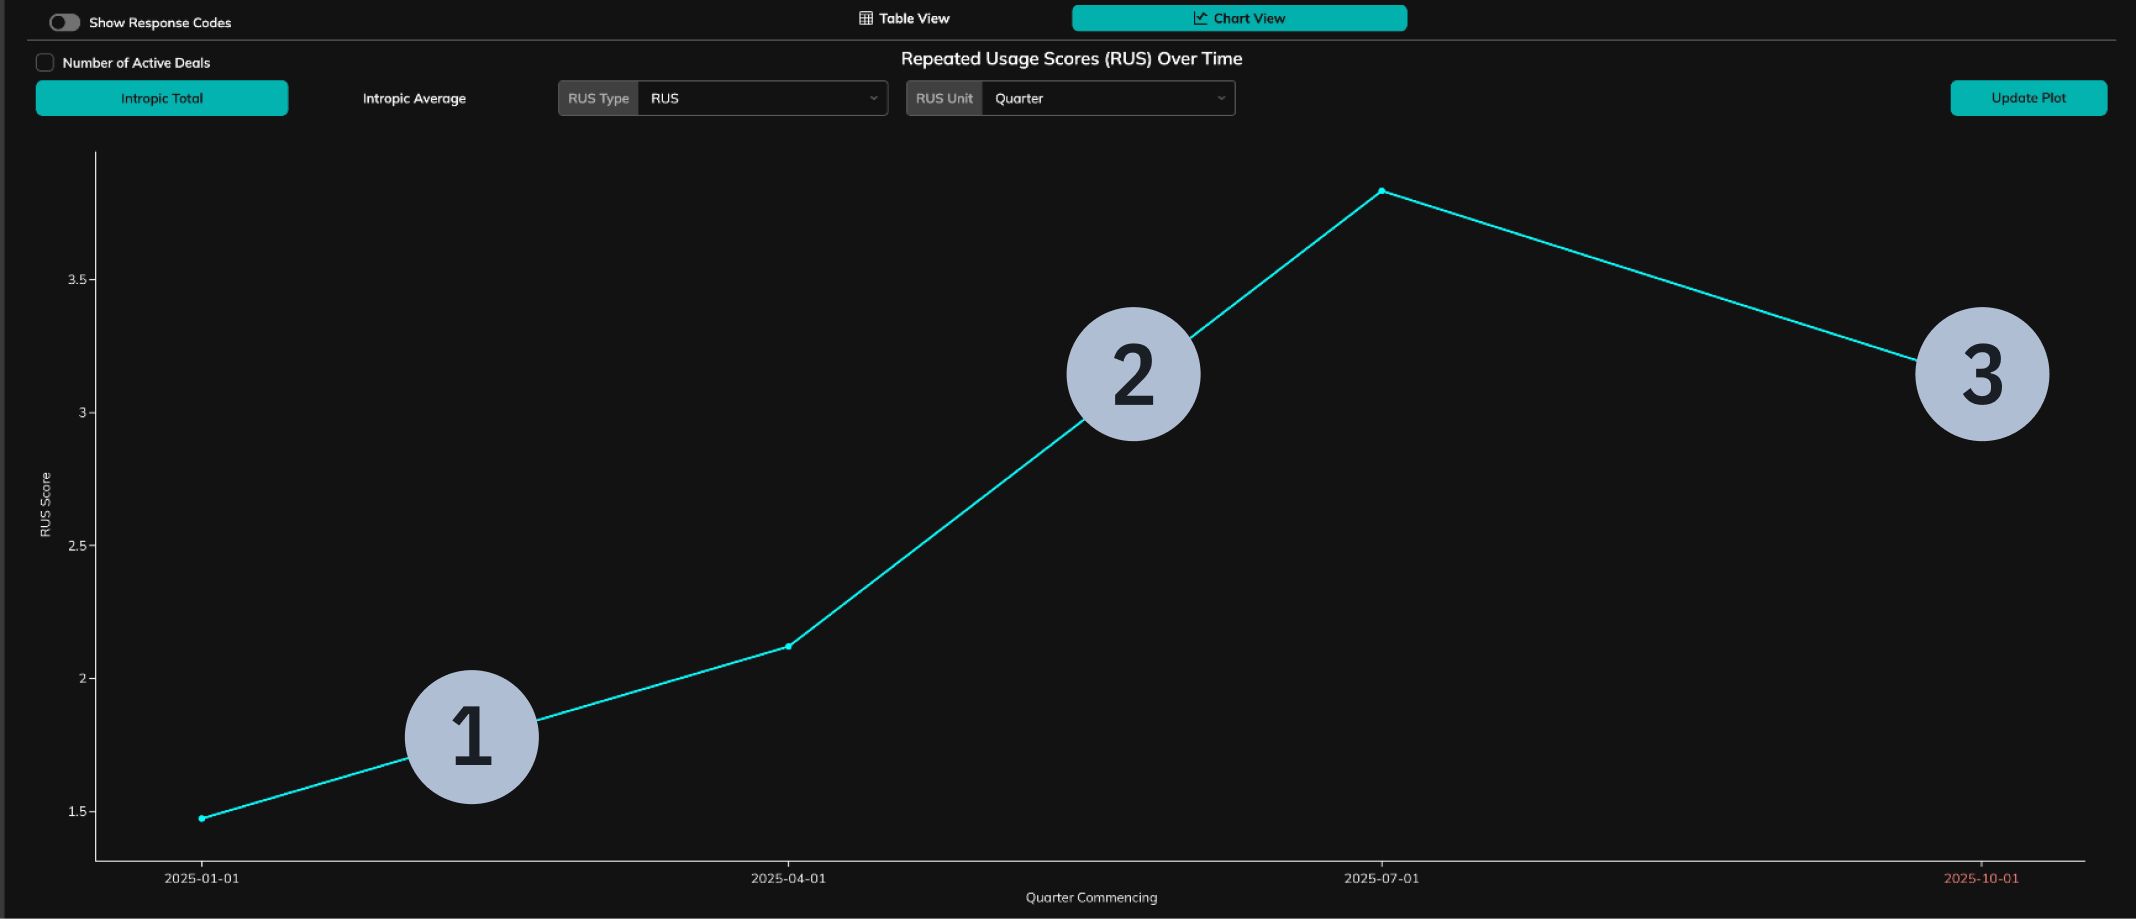Switch to the Chart View tab
Image resolution: width=2136 pixels, height=919 pixels.
(x=1239, y=18)
